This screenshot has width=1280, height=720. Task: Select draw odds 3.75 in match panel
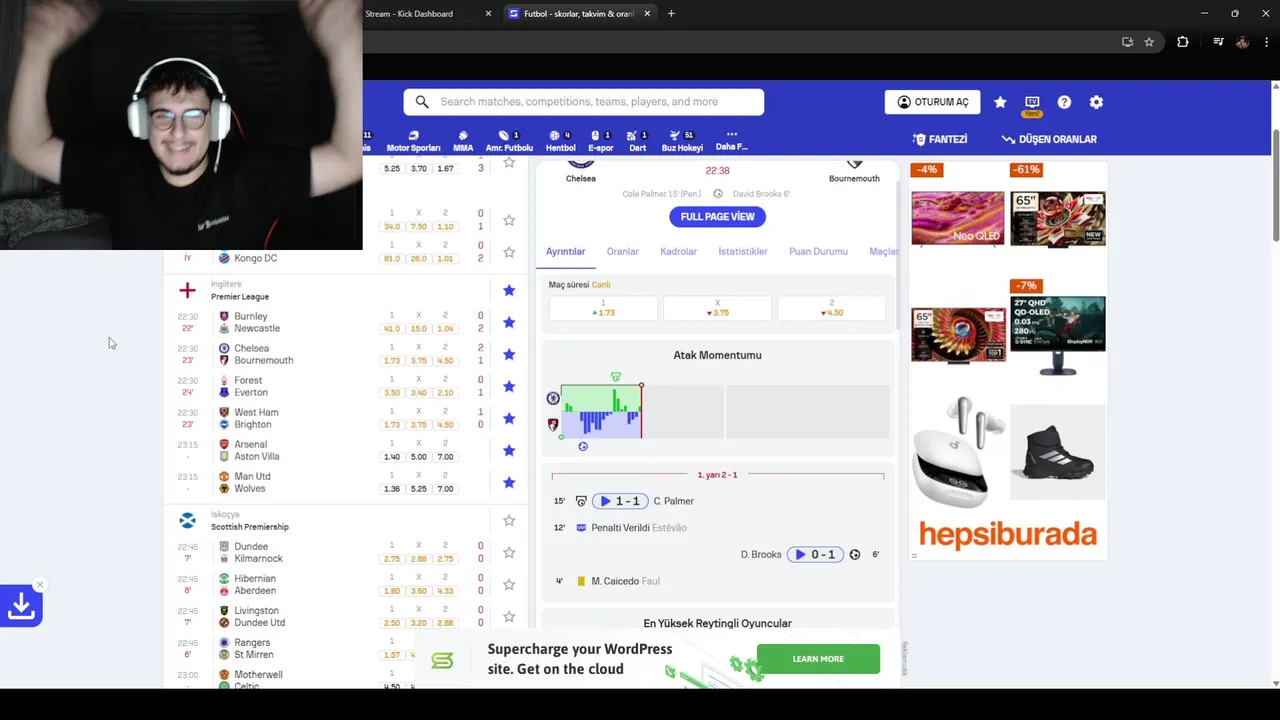point(717,308)
